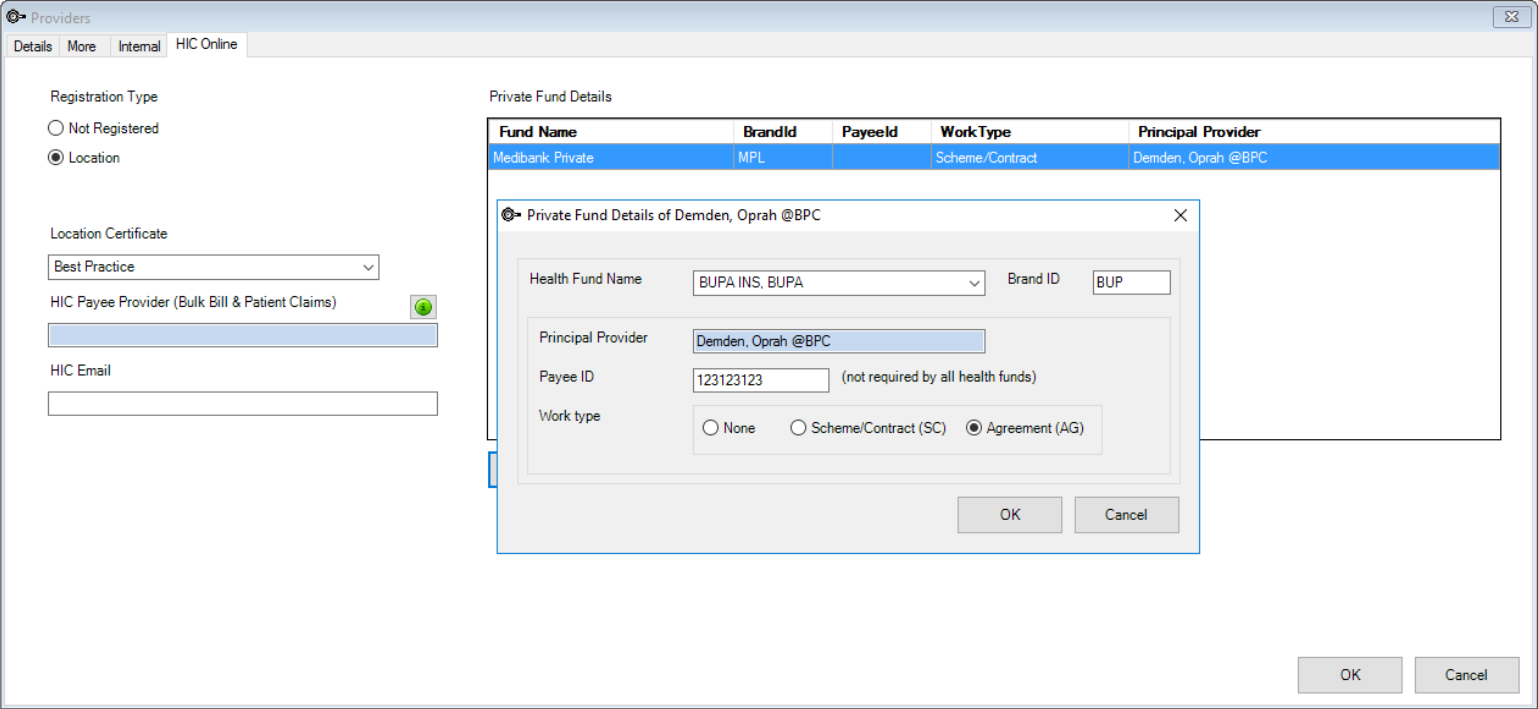Click the green info icon beside HIC Payee Provider
Image resolution: width=1538 pixels, height=709 pixels.
click(424, 308)
